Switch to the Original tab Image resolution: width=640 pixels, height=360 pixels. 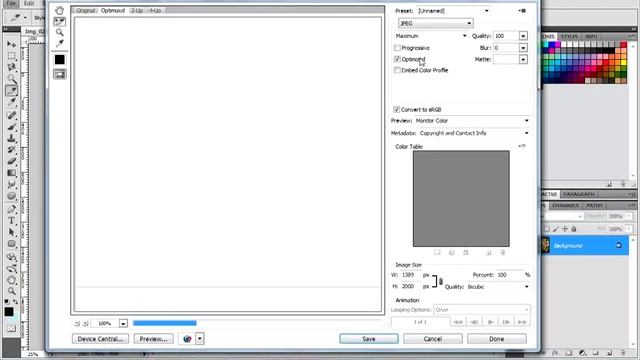[86, 11]
